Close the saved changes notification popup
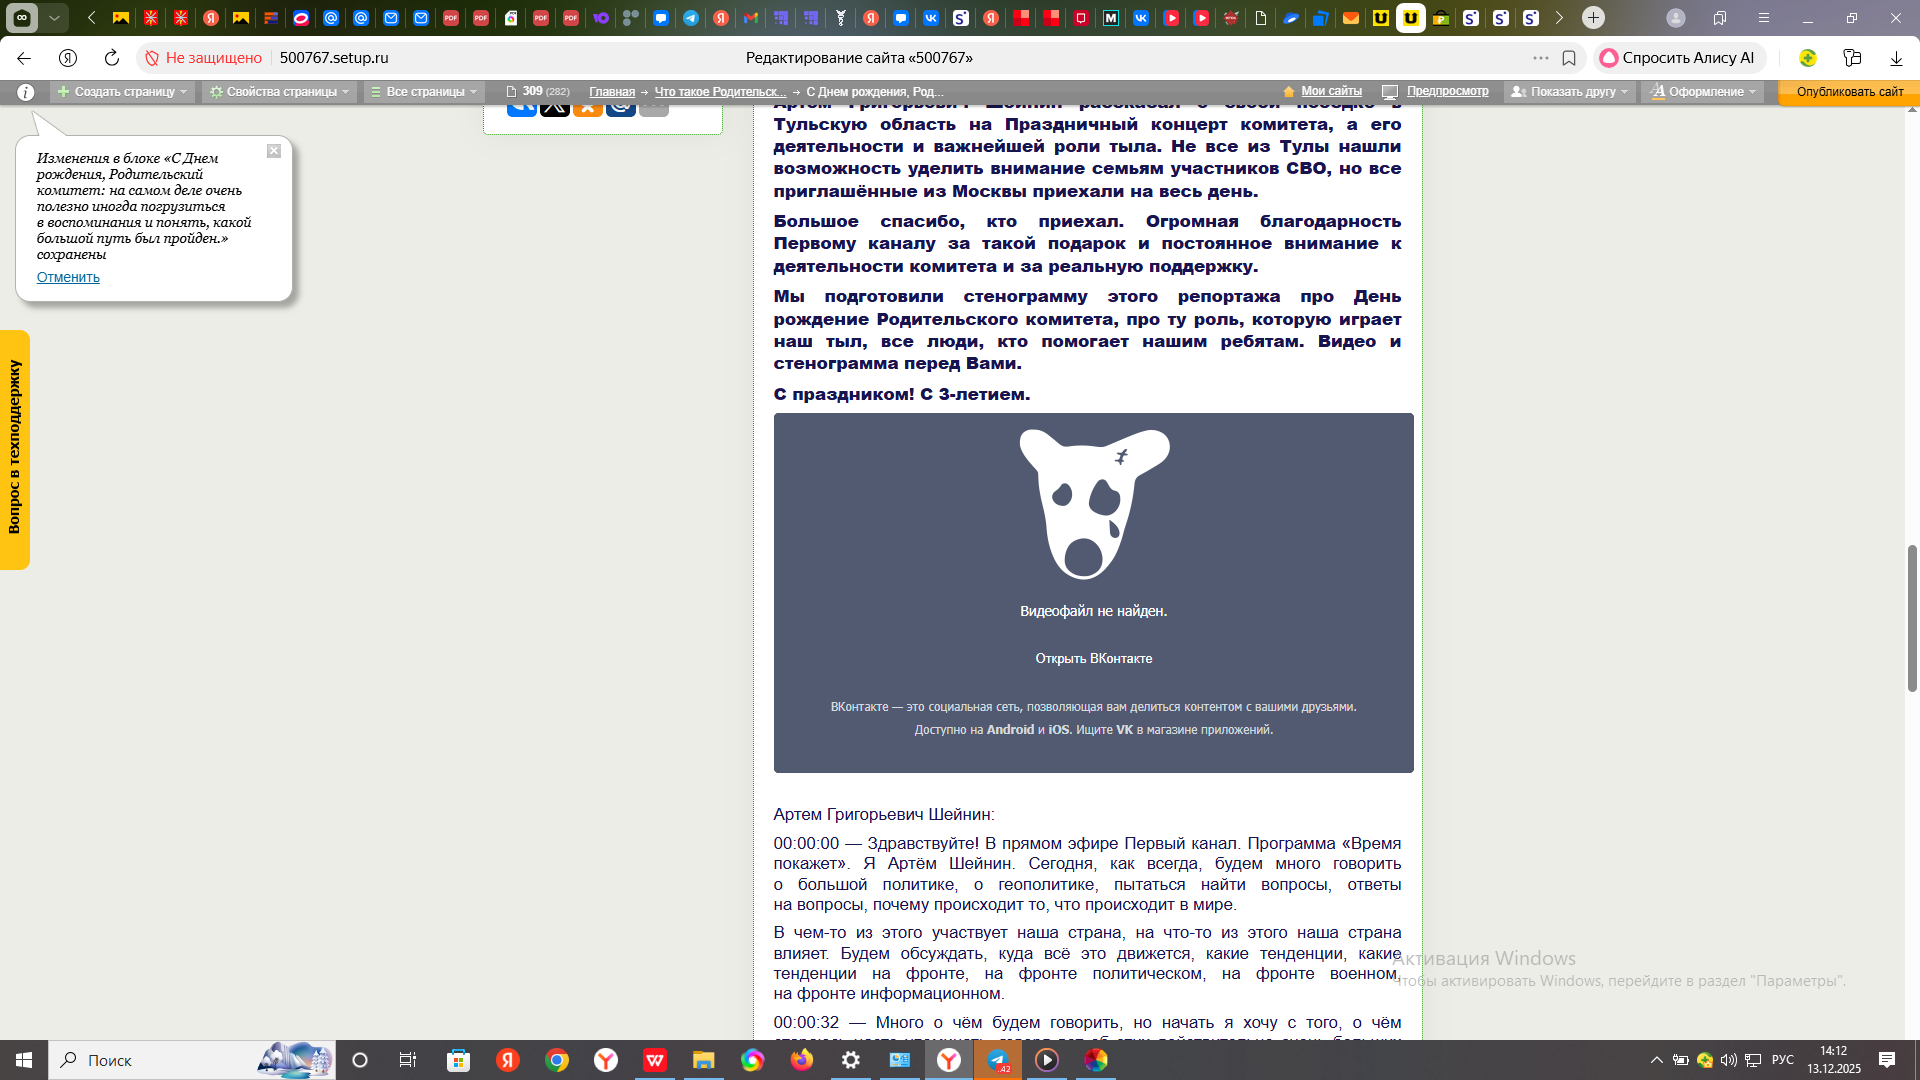1920x1080 pixels. [x=273, y=151]
